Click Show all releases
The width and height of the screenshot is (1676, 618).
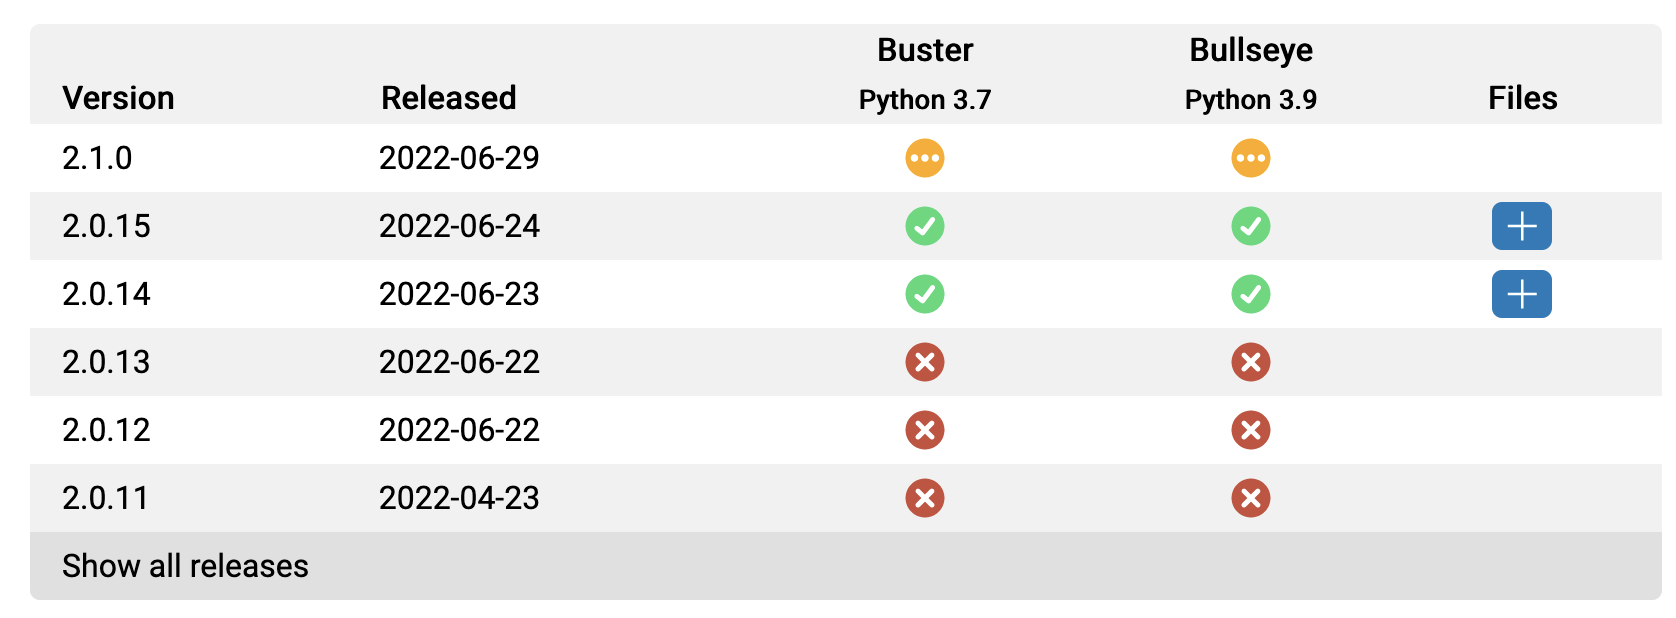pos(185,566)
